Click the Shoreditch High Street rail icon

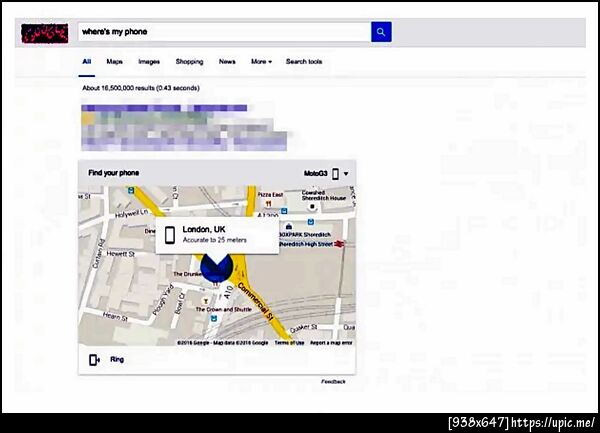339,244
